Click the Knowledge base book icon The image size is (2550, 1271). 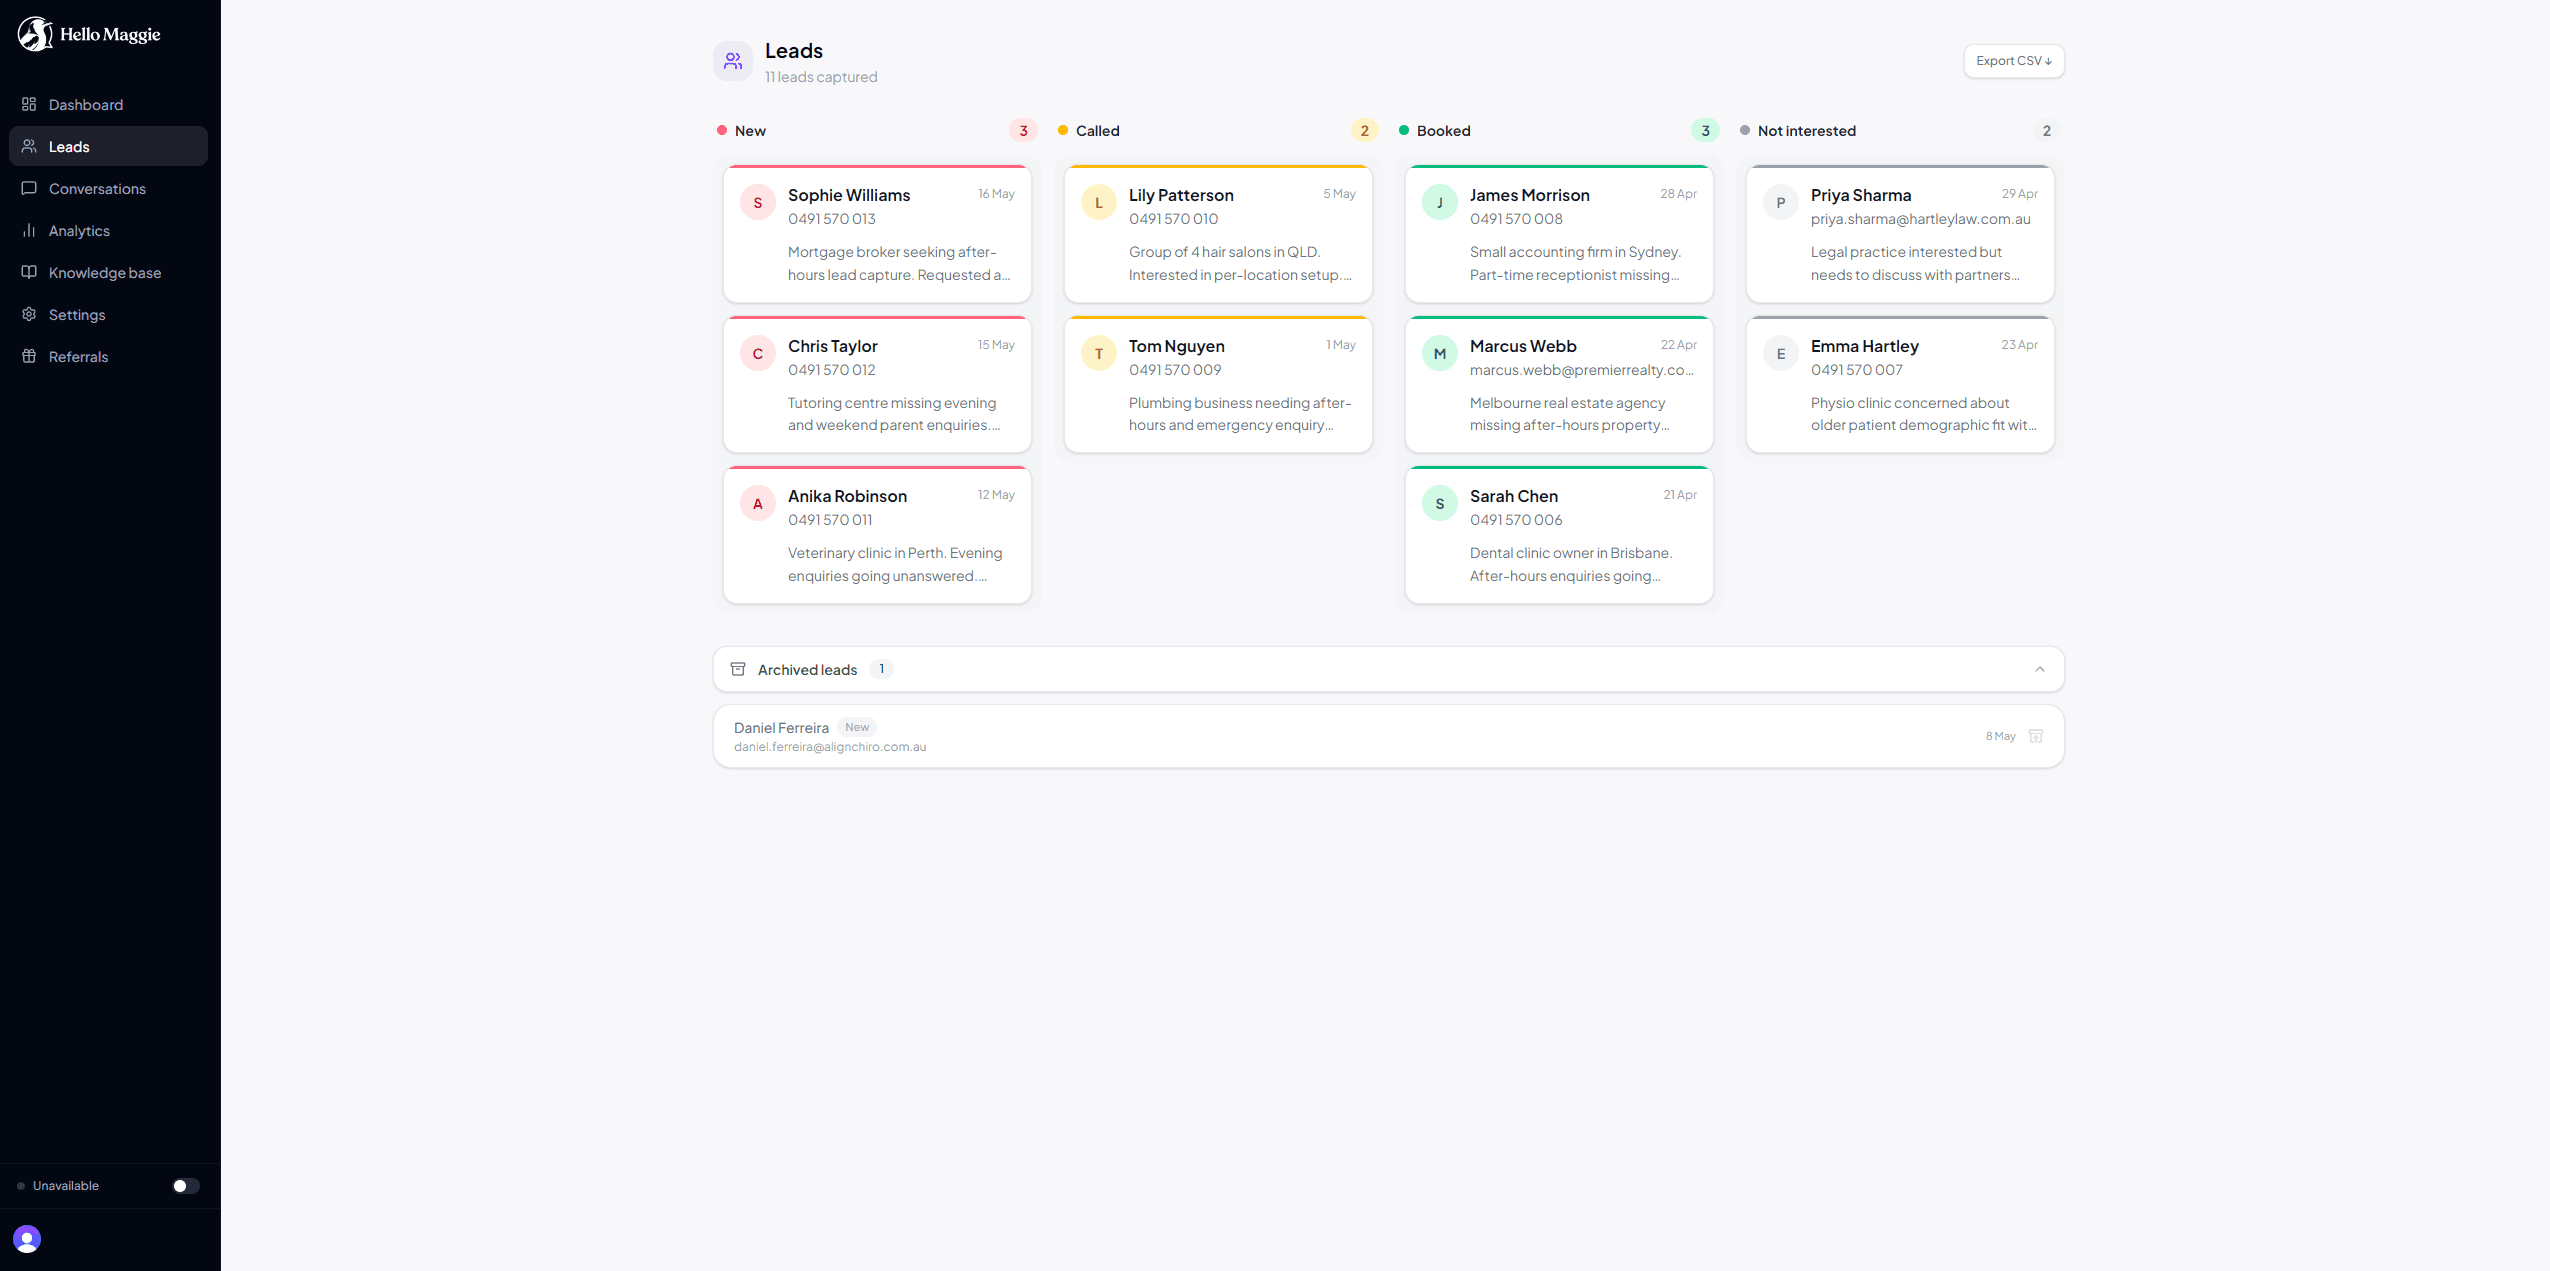(29, 272)
